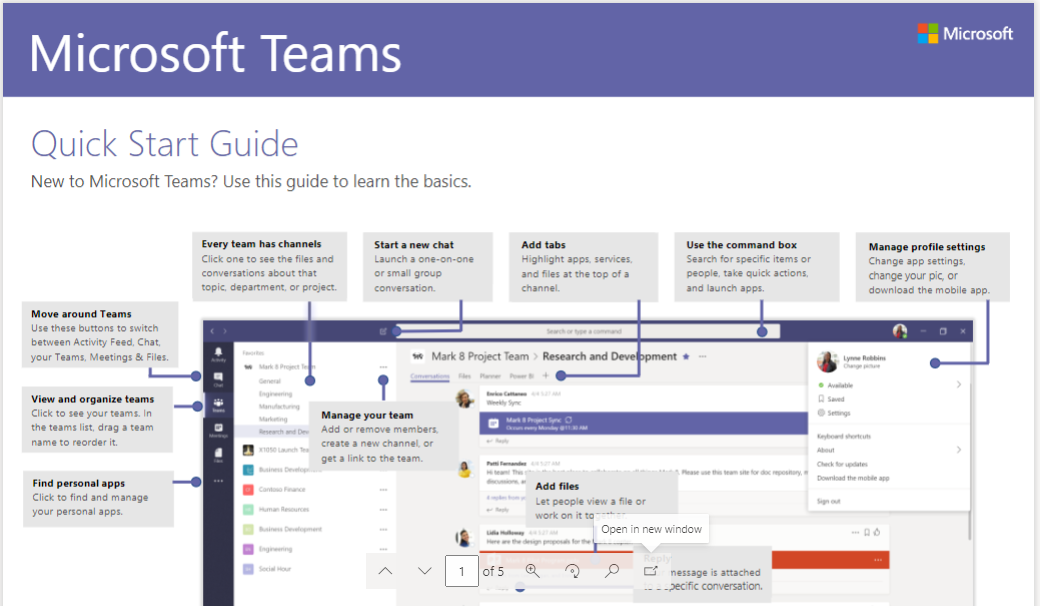Open the Contoso Finance team

[281, 489]
